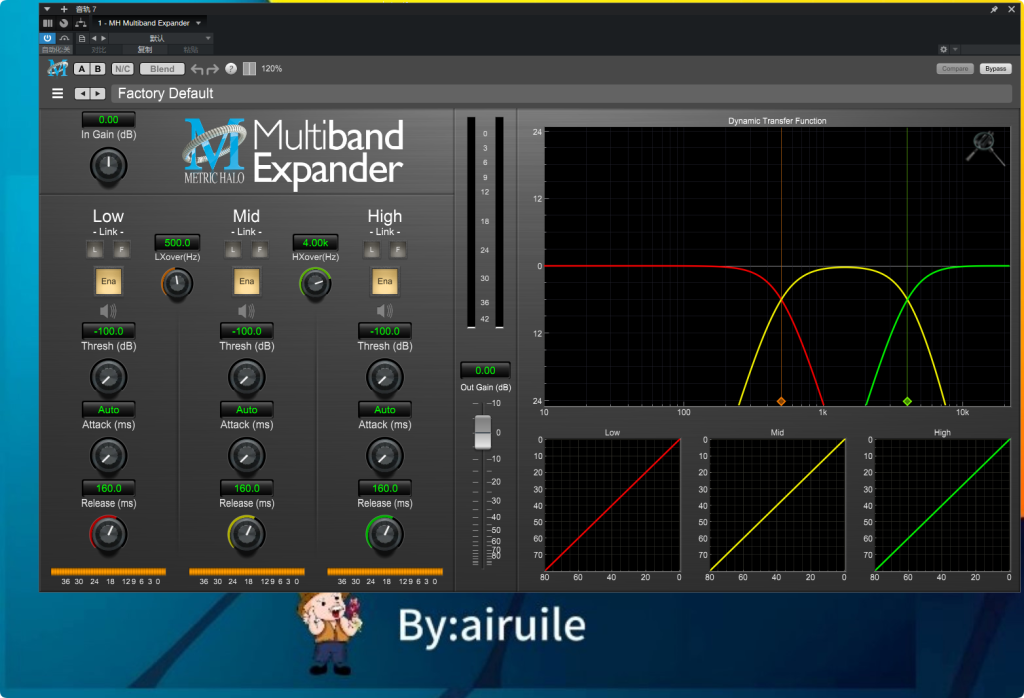Click the green high crossover diamond marker
This screenshot has height=698, width=1024.
tap(907, 401)
